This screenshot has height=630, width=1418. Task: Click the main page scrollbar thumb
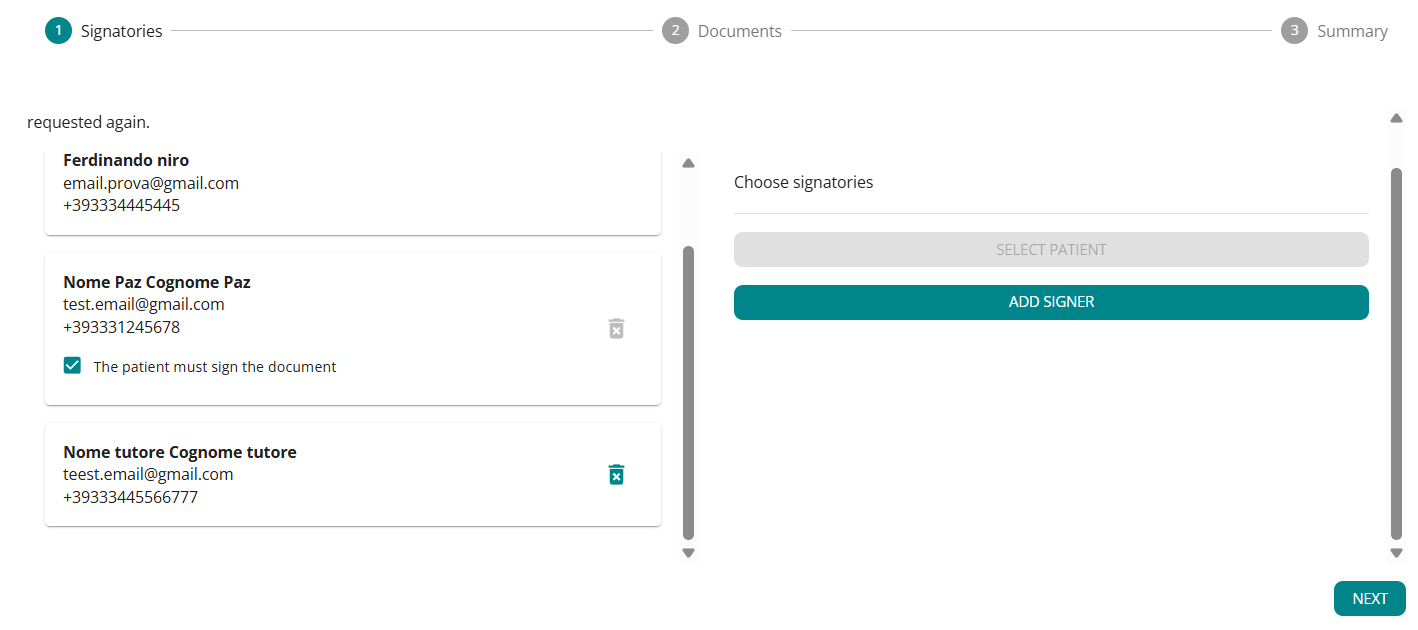(x=1397, y=354)
